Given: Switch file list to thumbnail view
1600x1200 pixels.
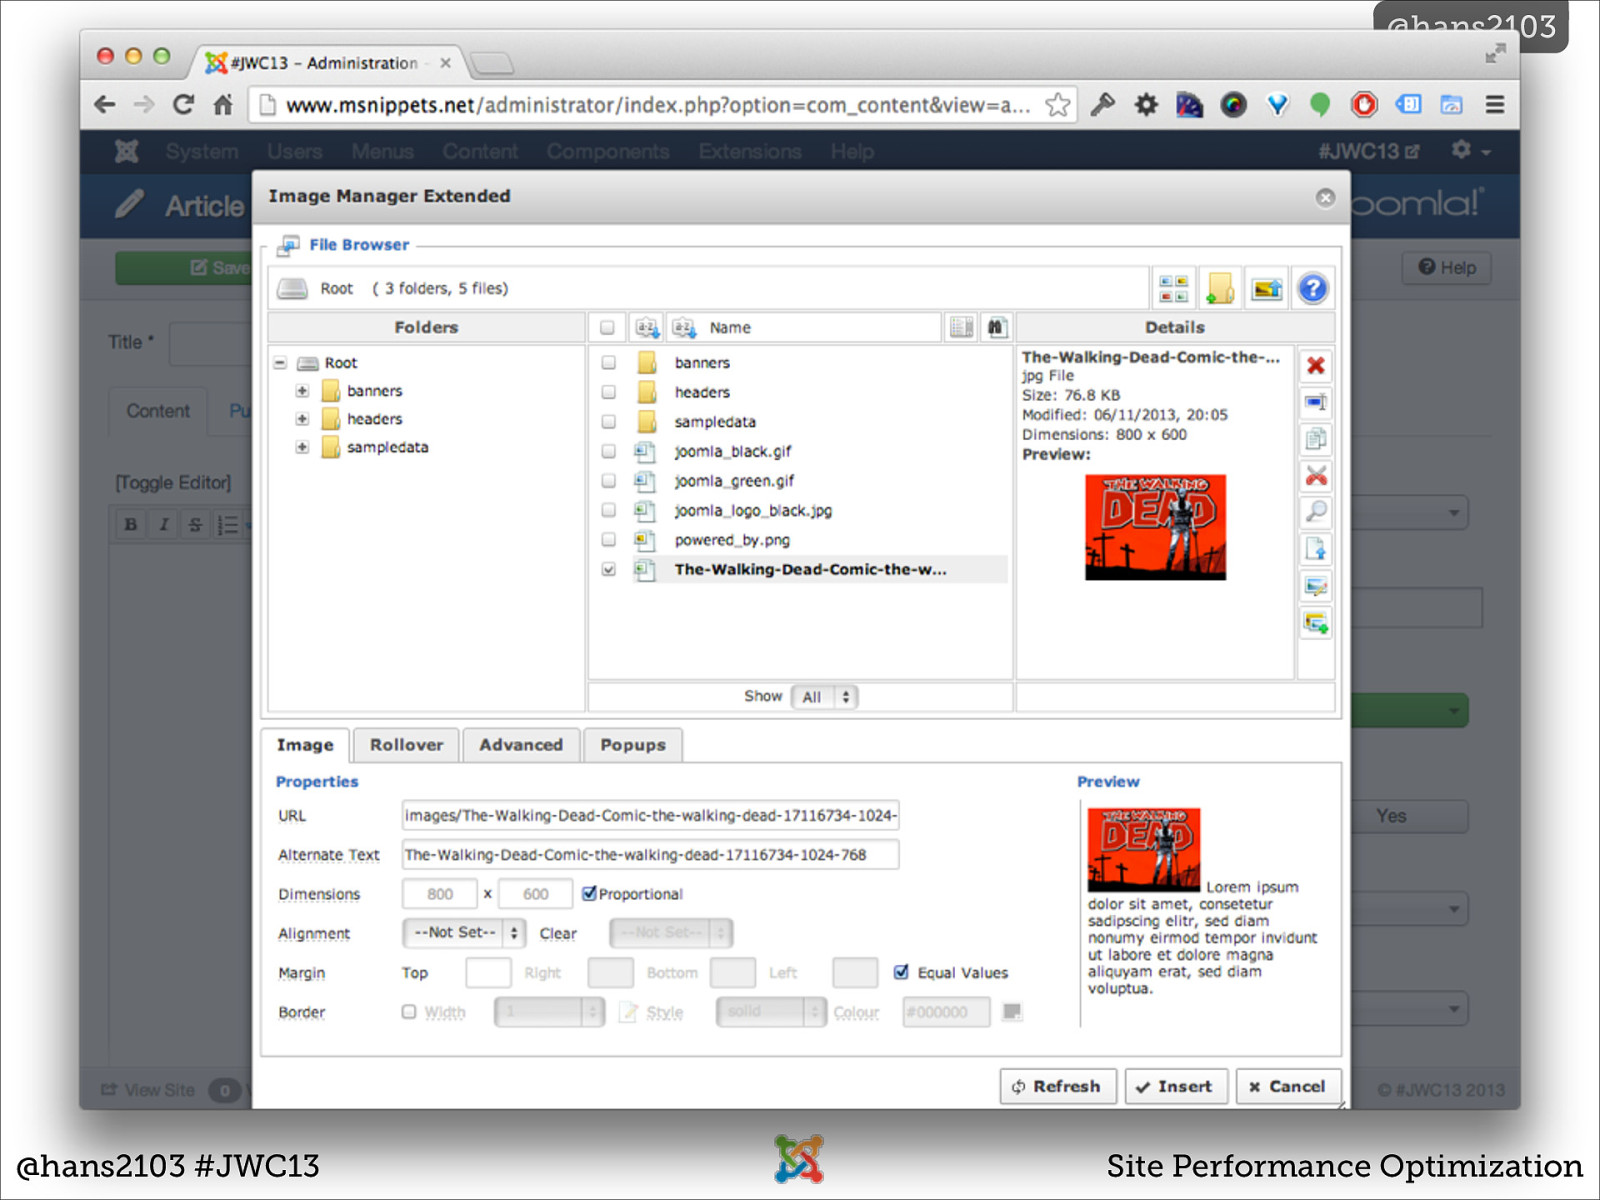Looking at the screenshot, I should click(1173, 289).
